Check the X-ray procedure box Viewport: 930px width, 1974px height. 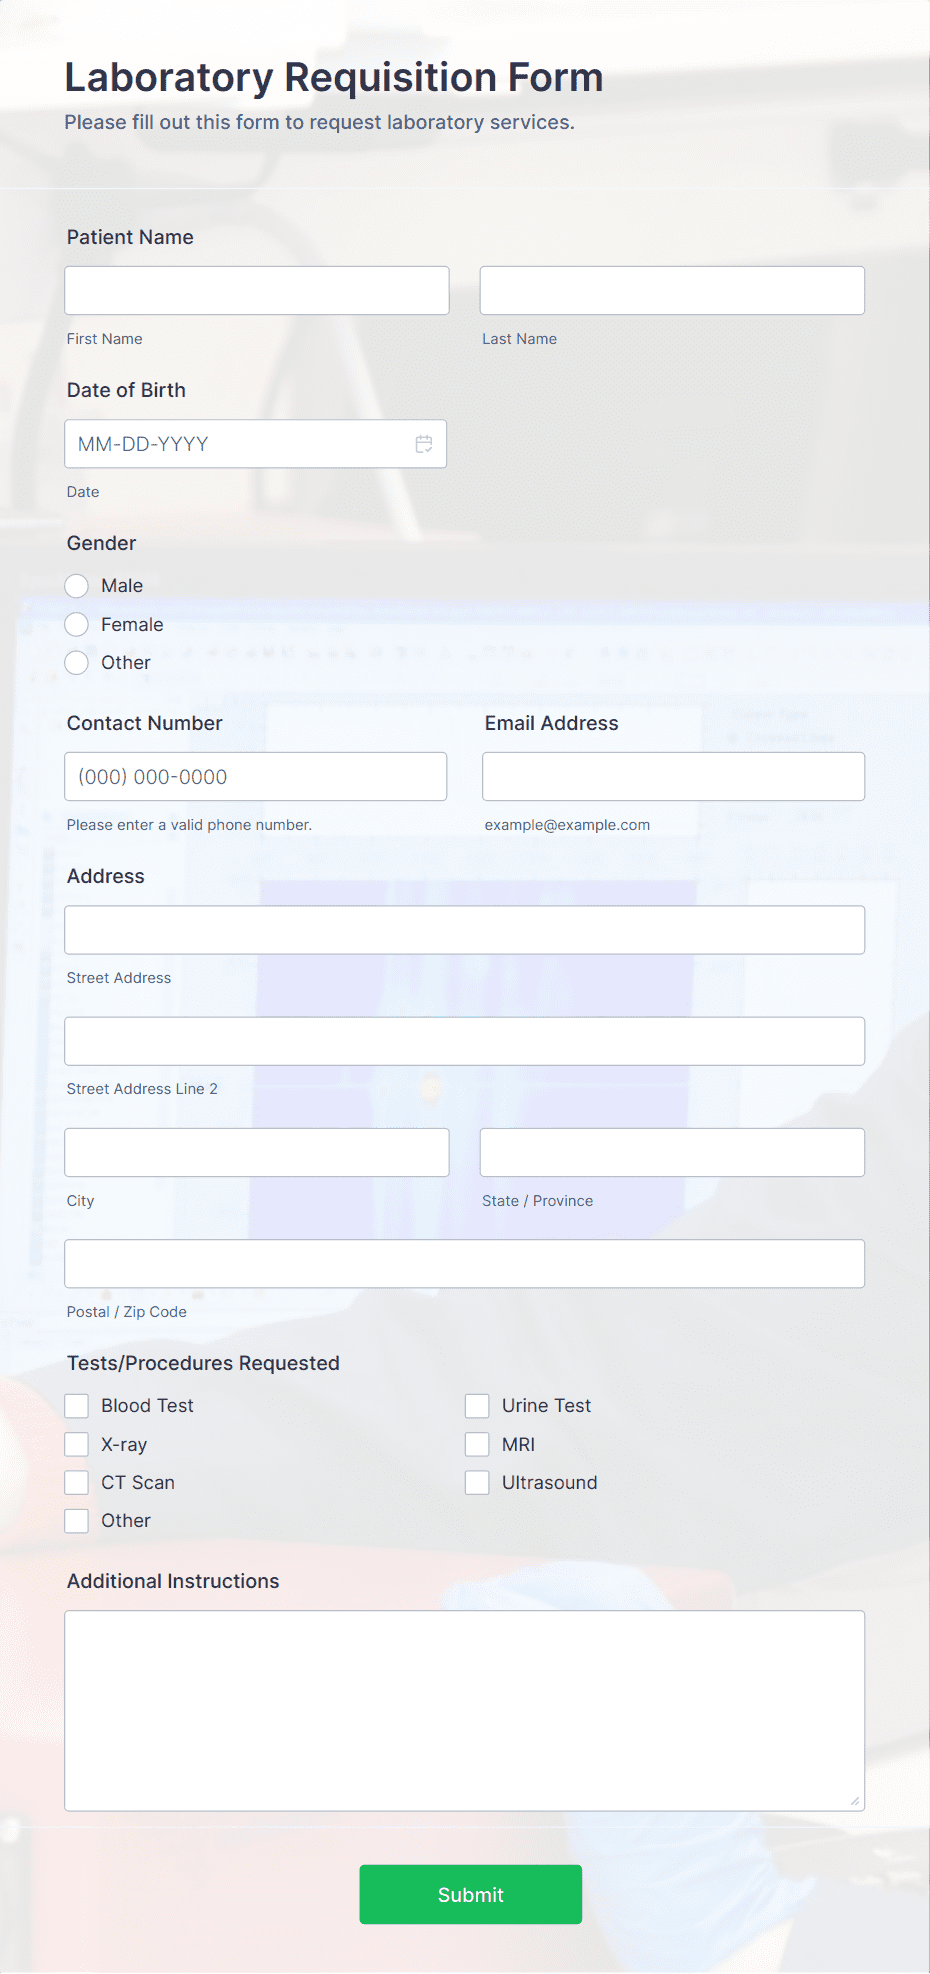(x=76, y=1444)
